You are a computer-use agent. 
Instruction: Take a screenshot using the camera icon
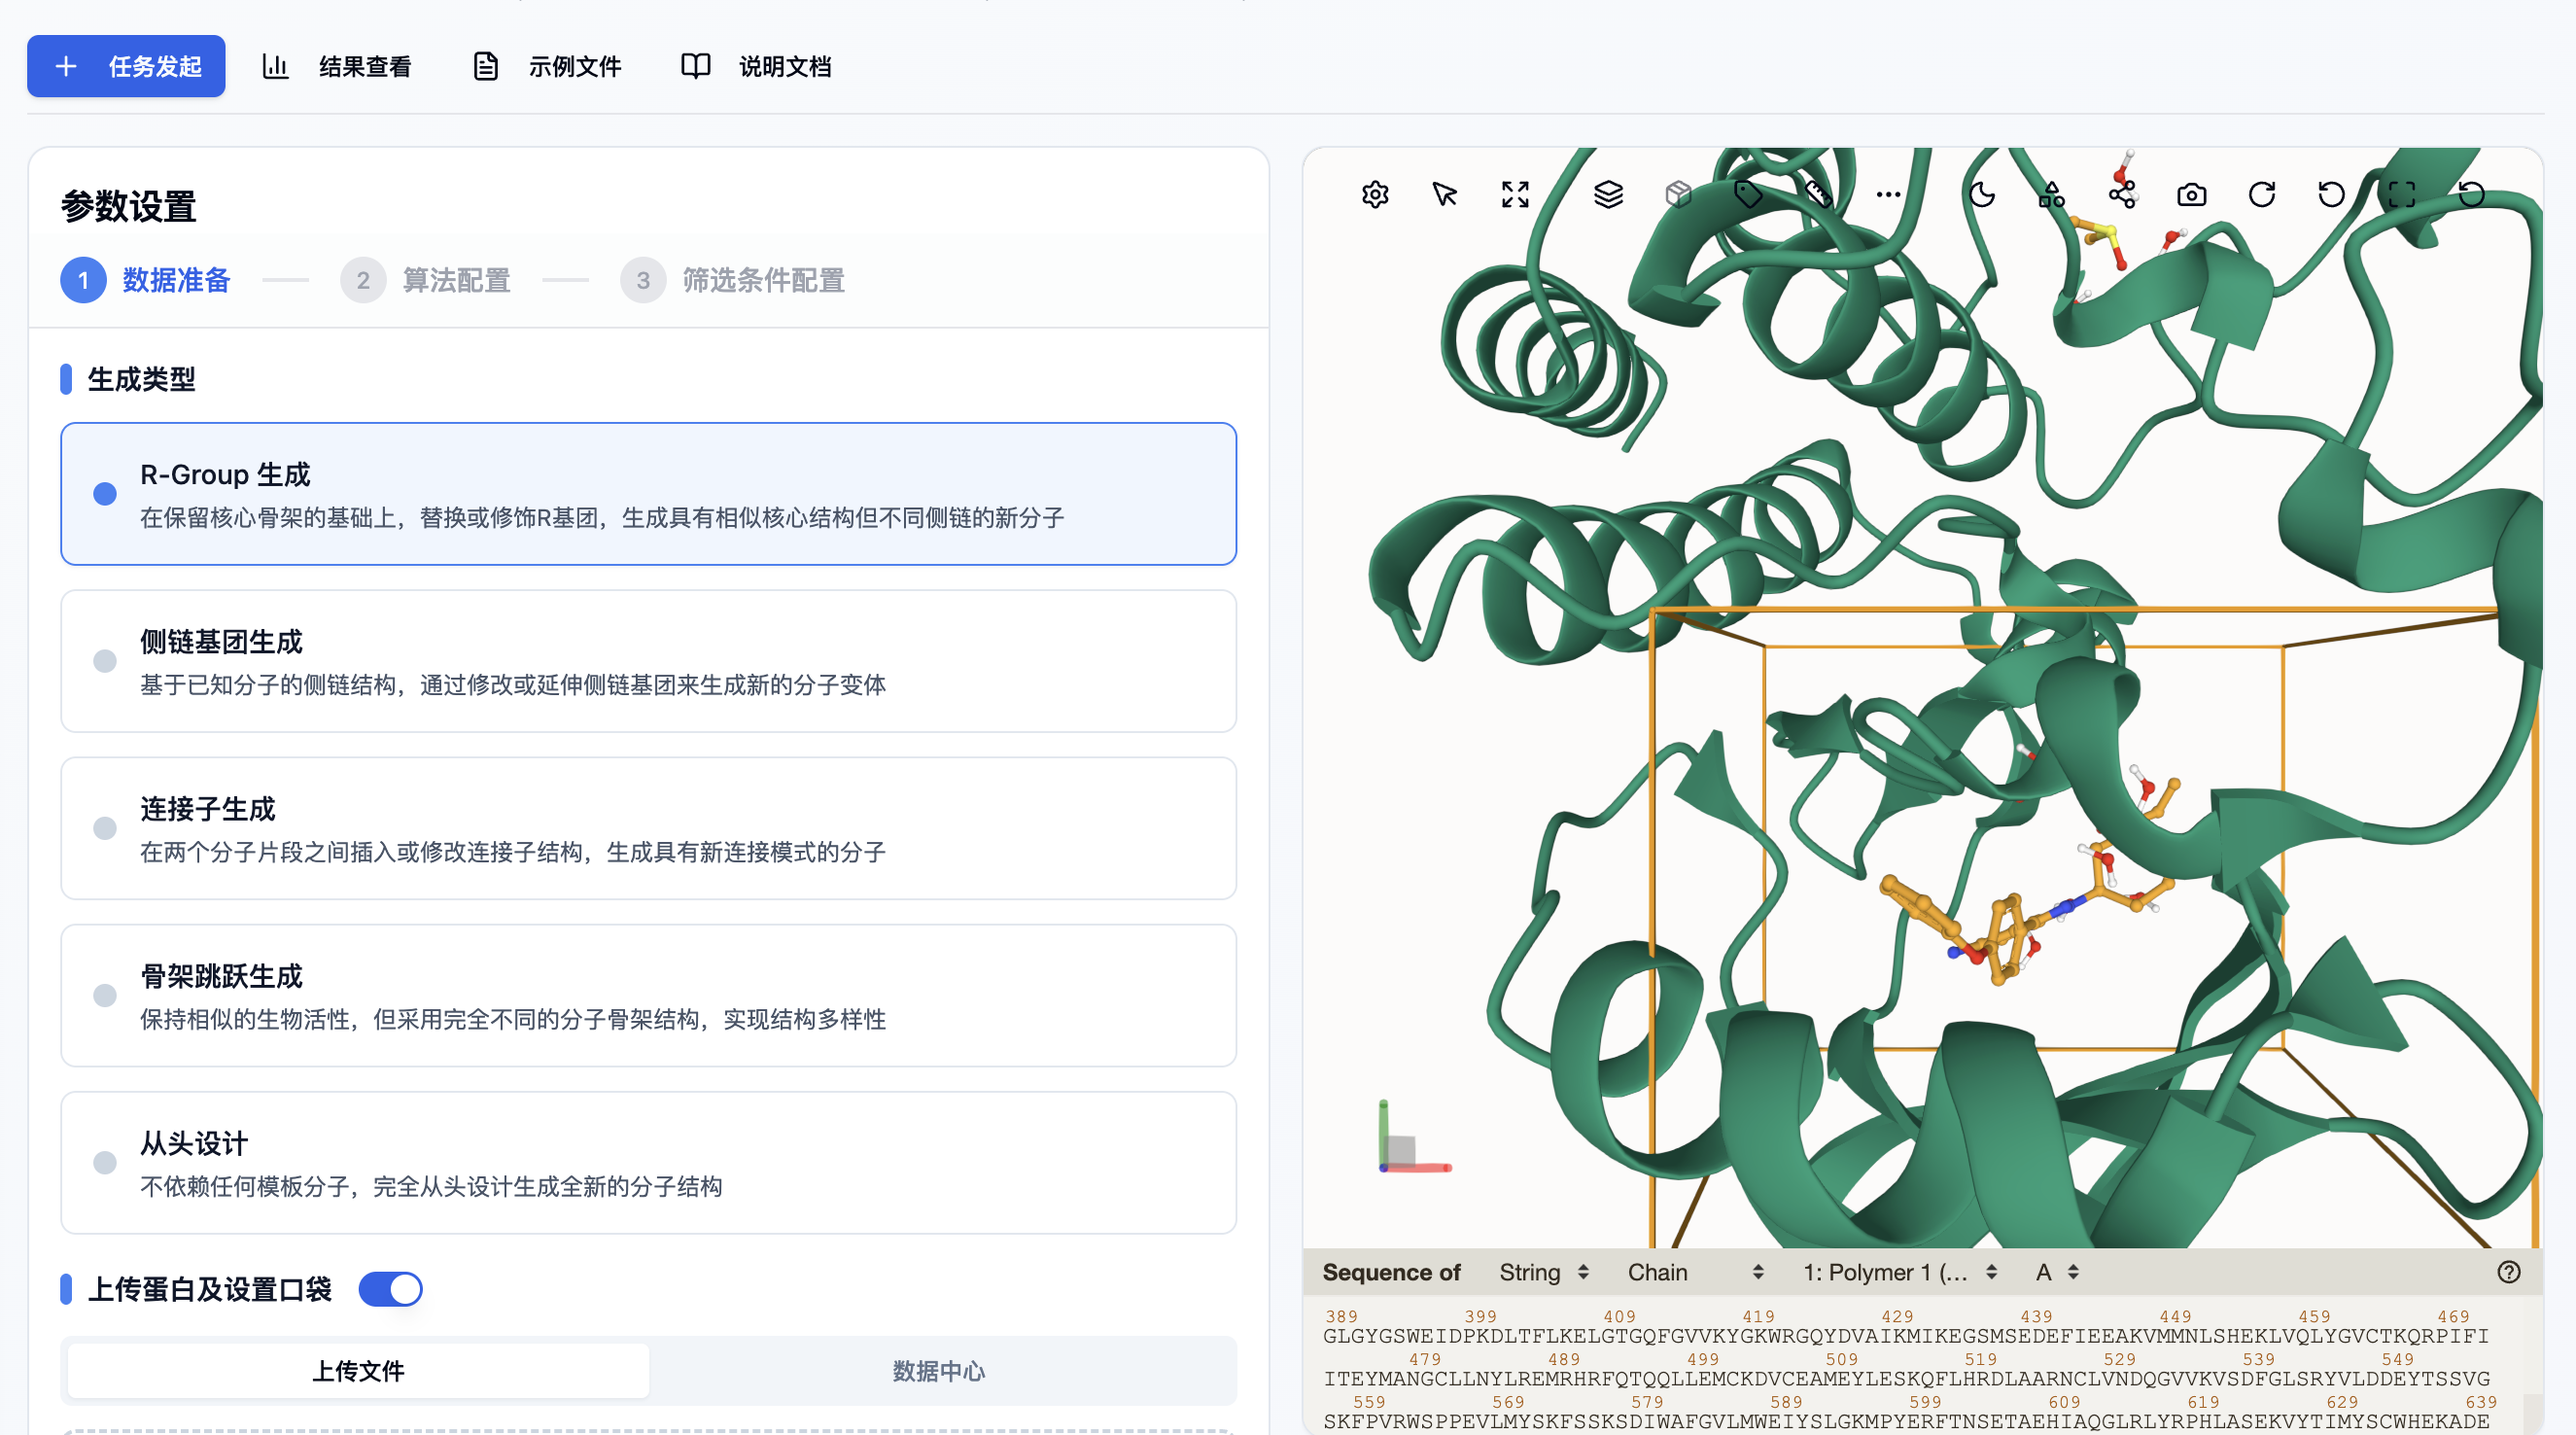(x=2191, y=194)
